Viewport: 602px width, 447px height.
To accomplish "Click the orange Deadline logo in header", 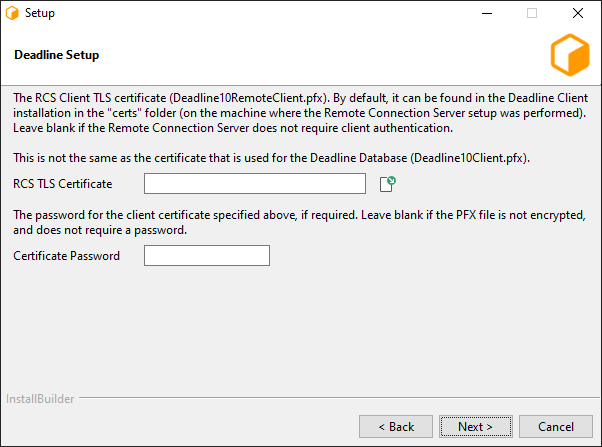I will pos(570,55).
